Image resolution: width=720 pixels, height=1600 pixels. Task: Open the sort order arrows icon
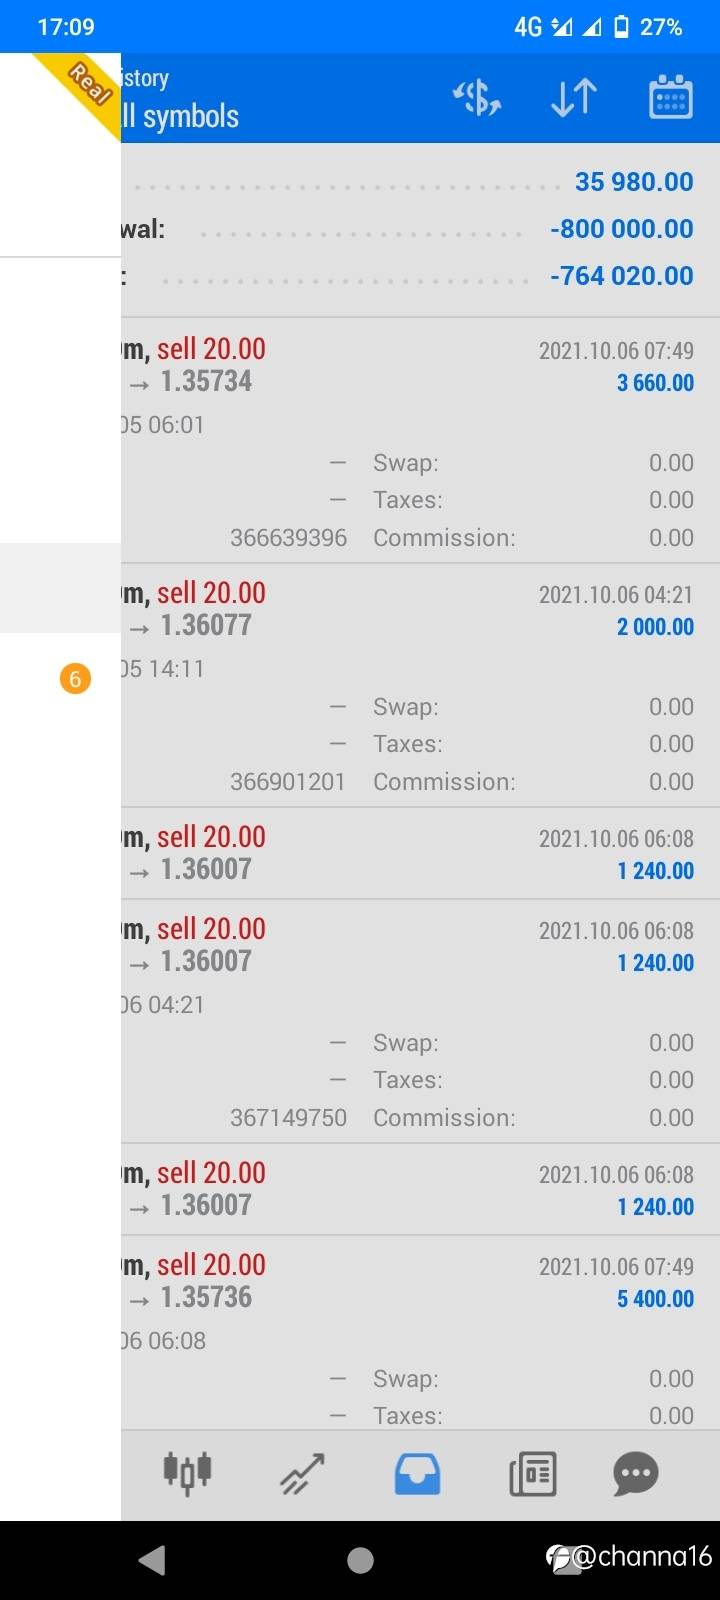[x=574, y=98]
